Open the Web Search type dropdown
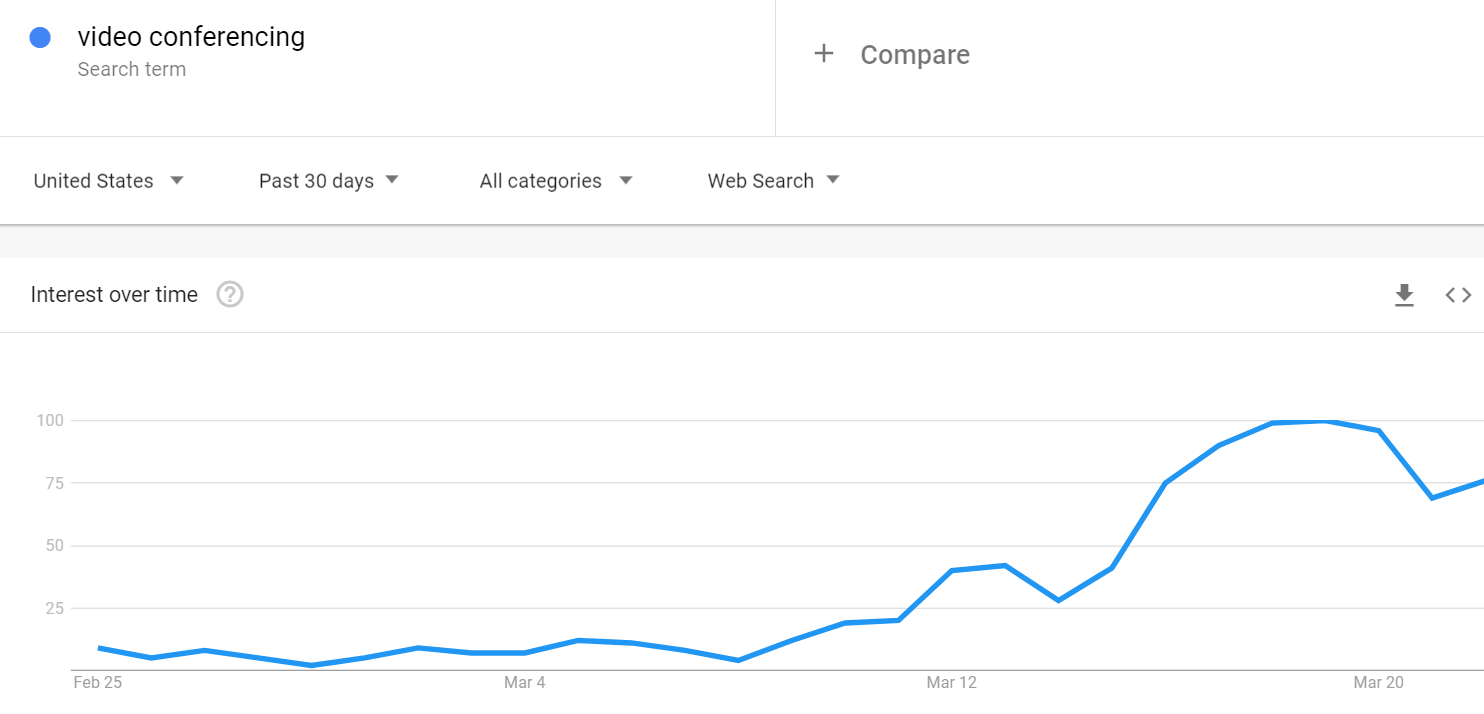This screenshot has height=714, width=1484. point(774,181)
